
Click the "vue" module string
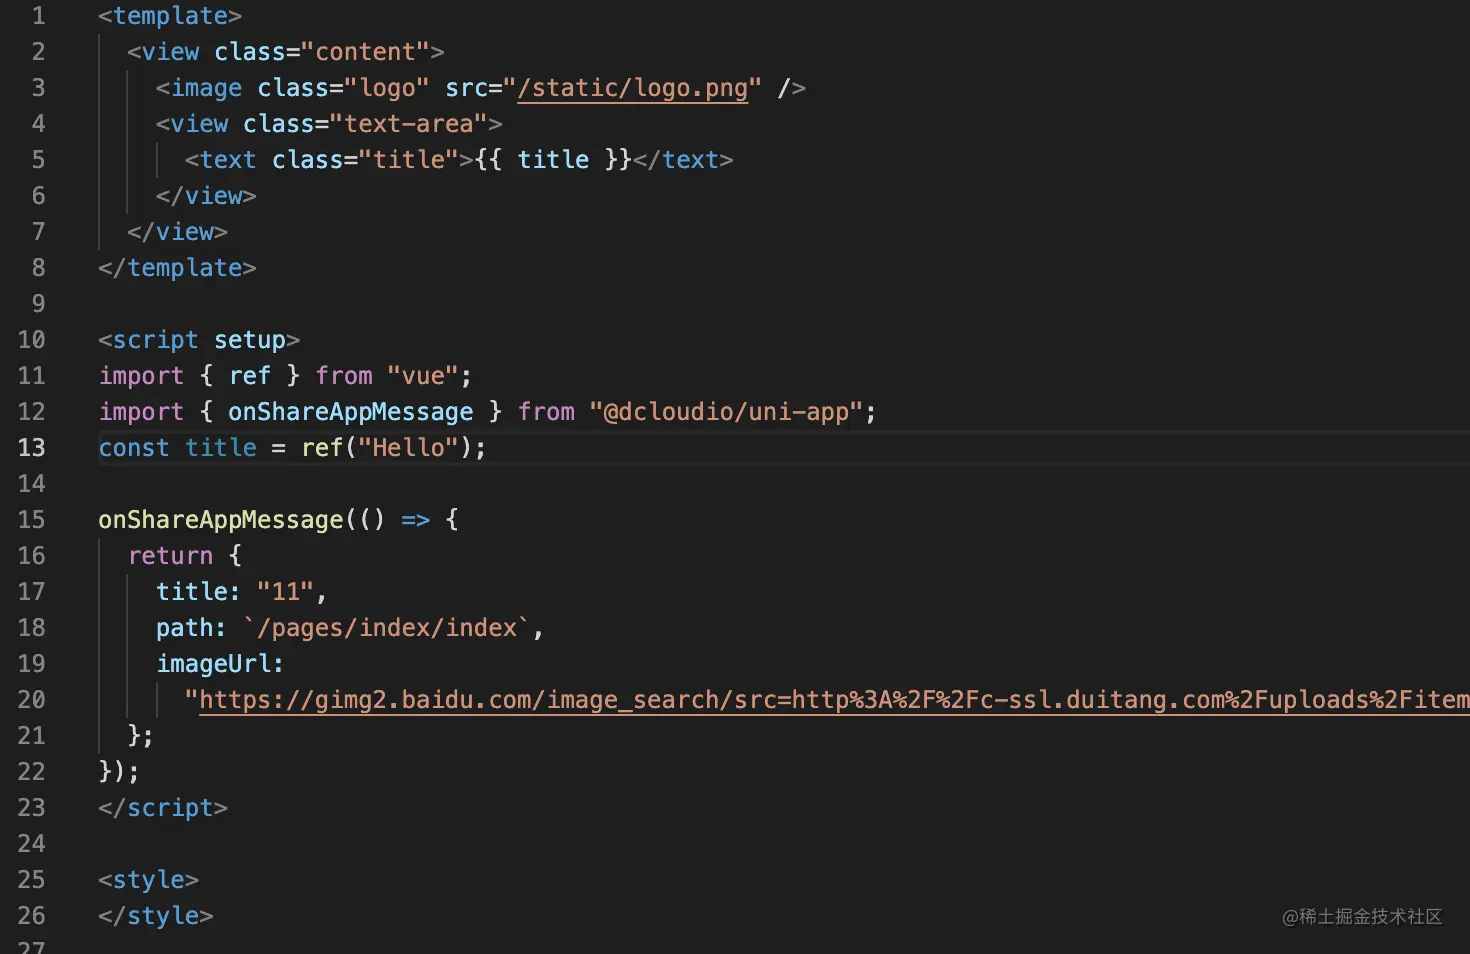point(423,376)
